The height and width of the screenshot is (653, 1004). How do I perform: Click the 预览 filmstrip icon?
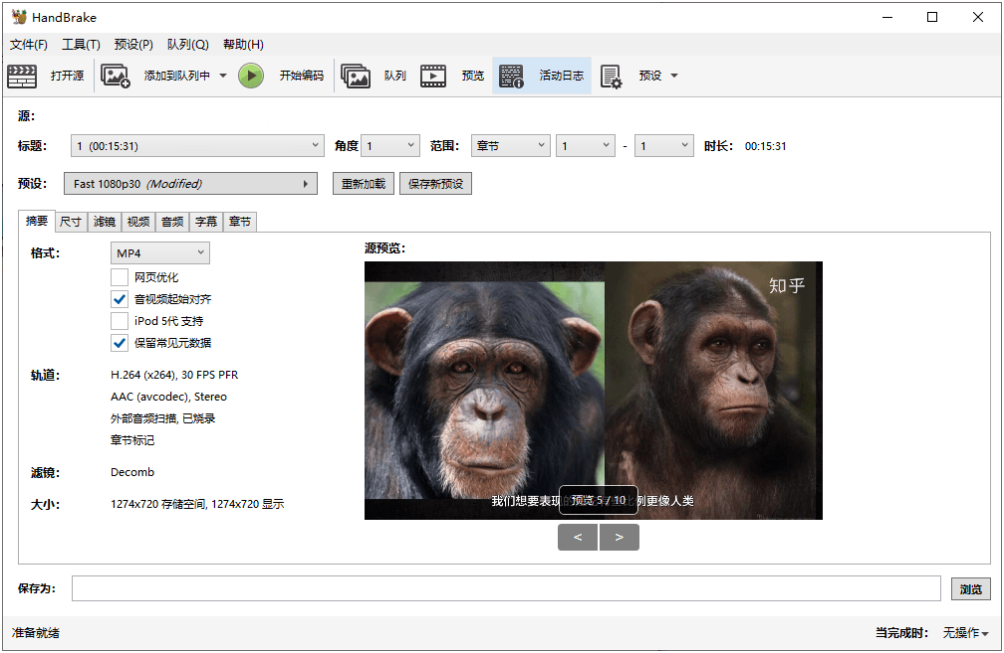(433, 76)
